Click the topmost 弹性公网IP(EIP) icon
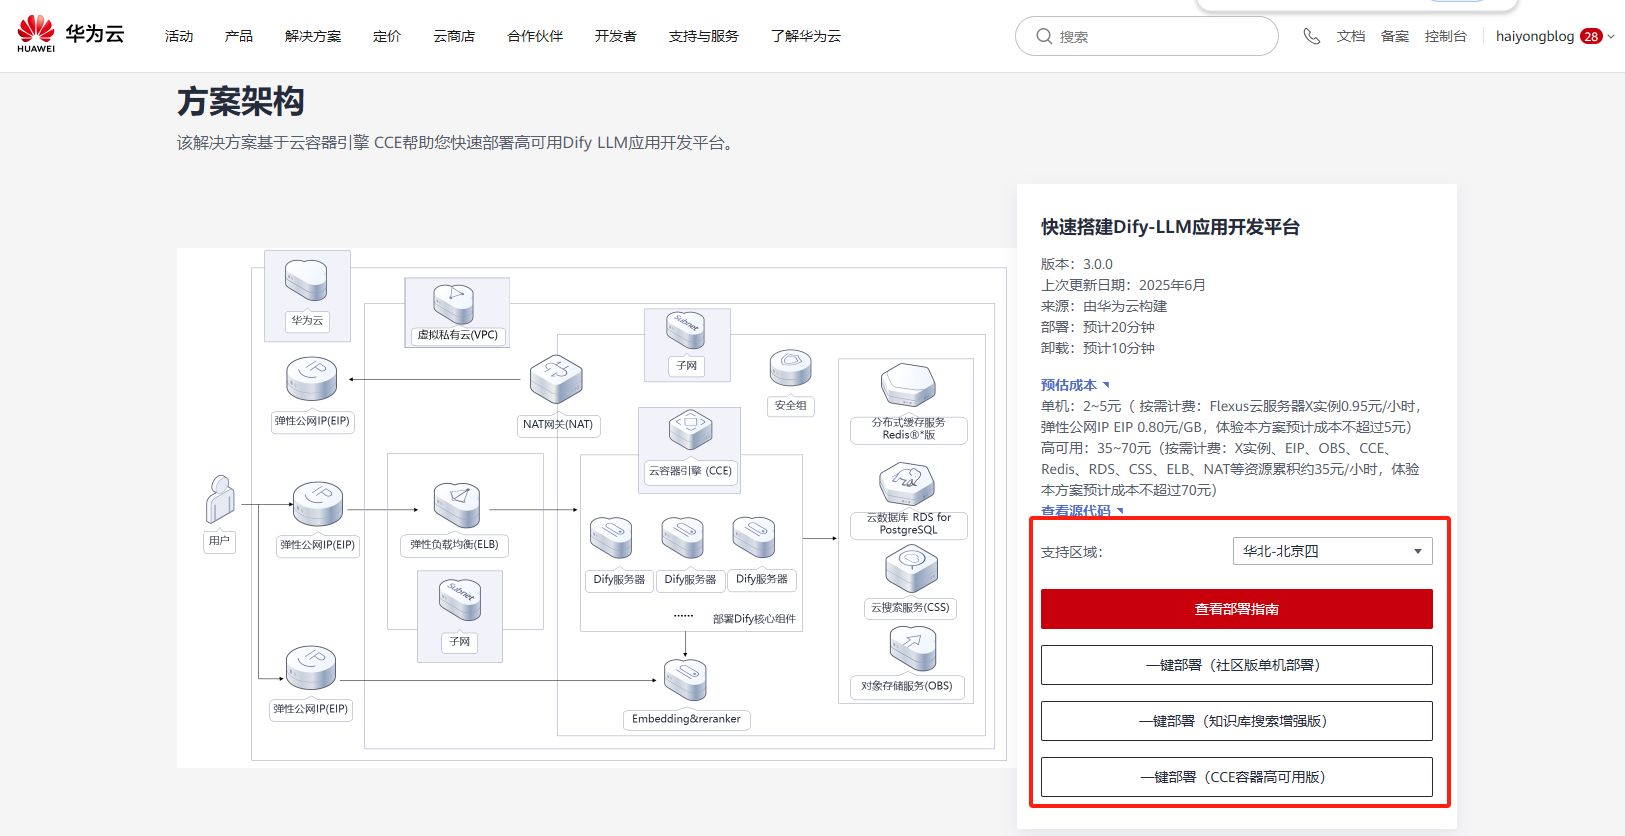 point(311,379)
